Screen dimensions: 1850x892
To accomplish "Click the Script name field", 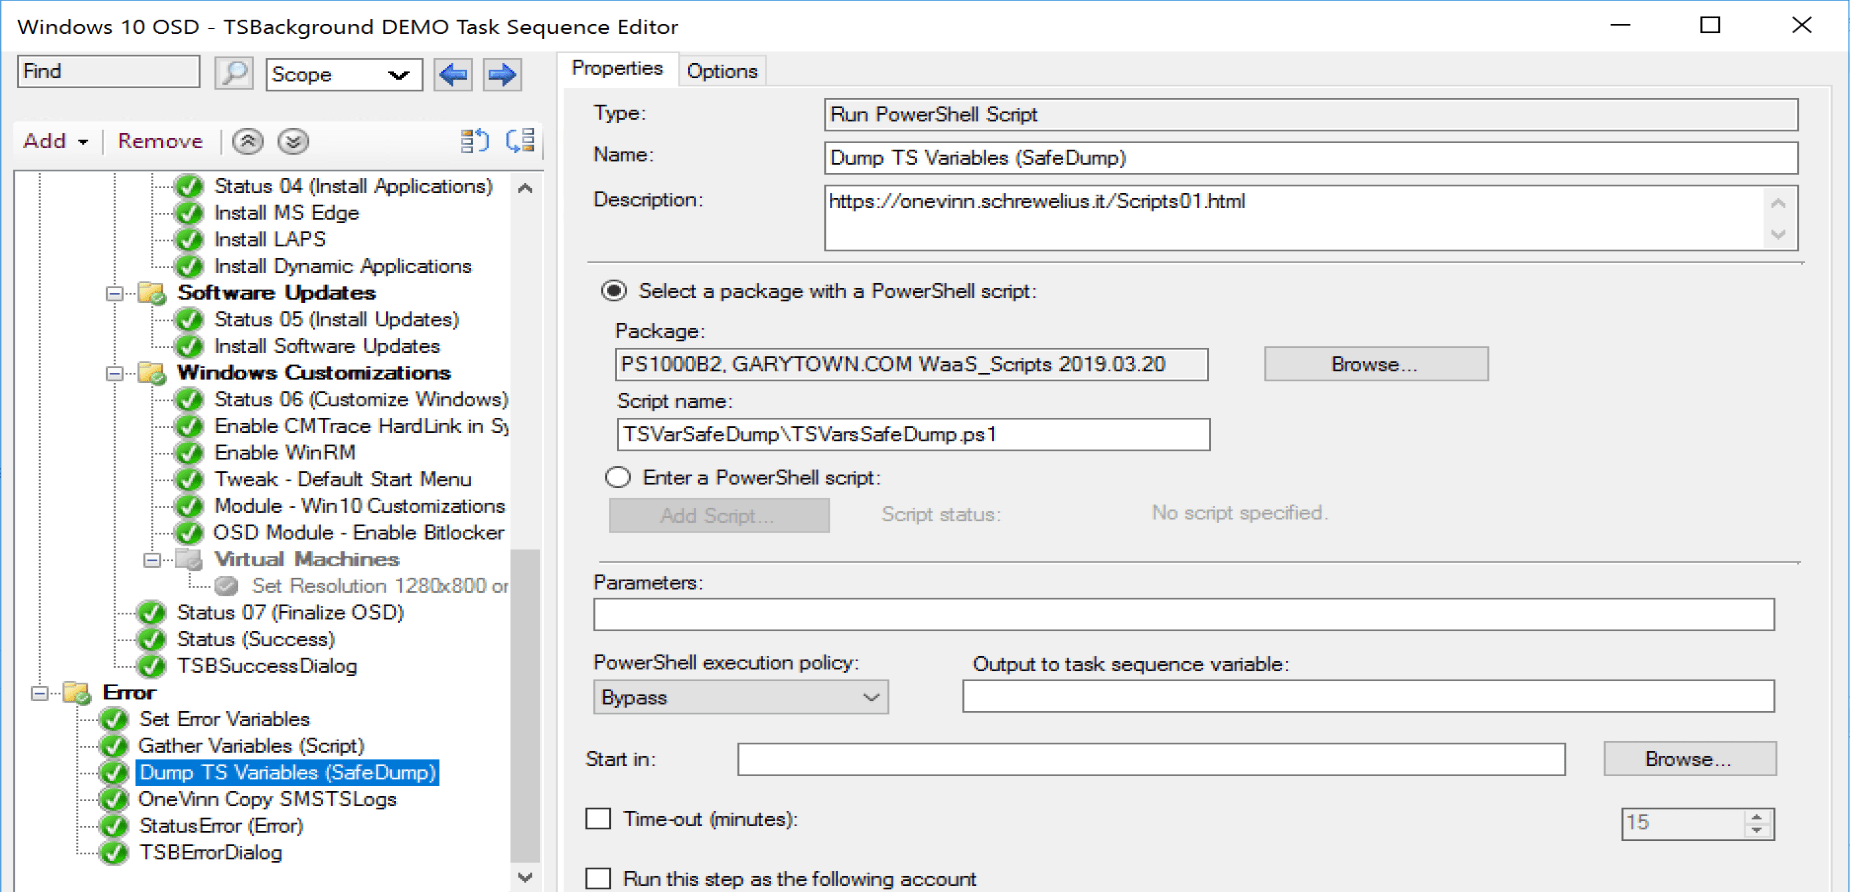I will coord(913,435).
